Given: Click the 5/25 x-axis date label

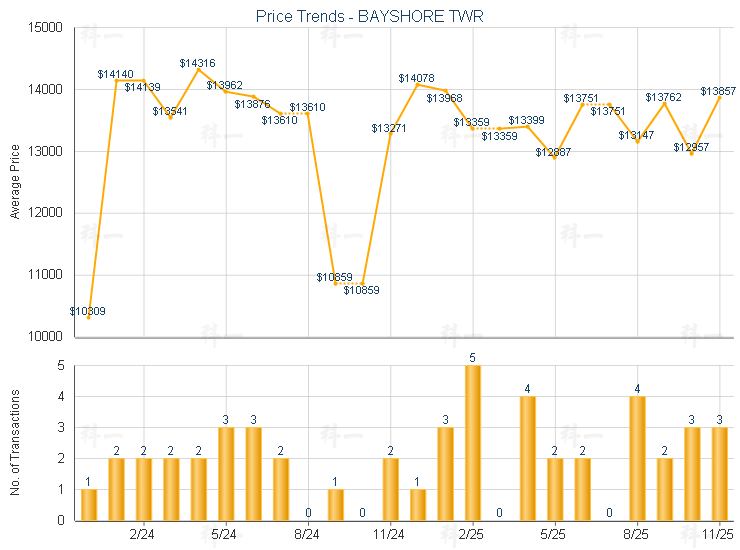Looking at the screenshot, I should pos(554,534).
